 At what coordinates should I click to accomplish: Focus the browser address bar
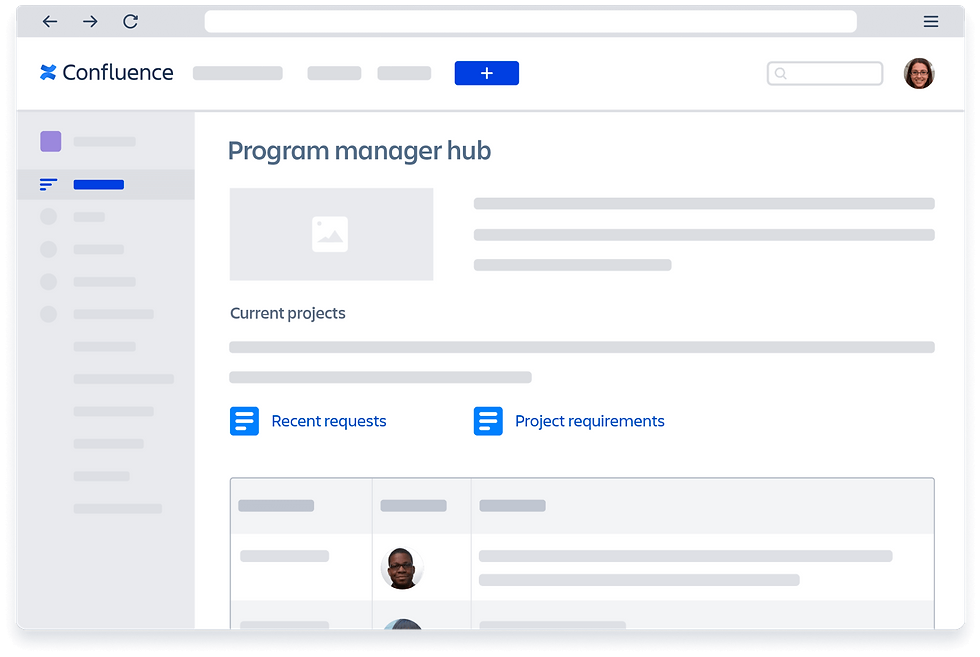531,22
